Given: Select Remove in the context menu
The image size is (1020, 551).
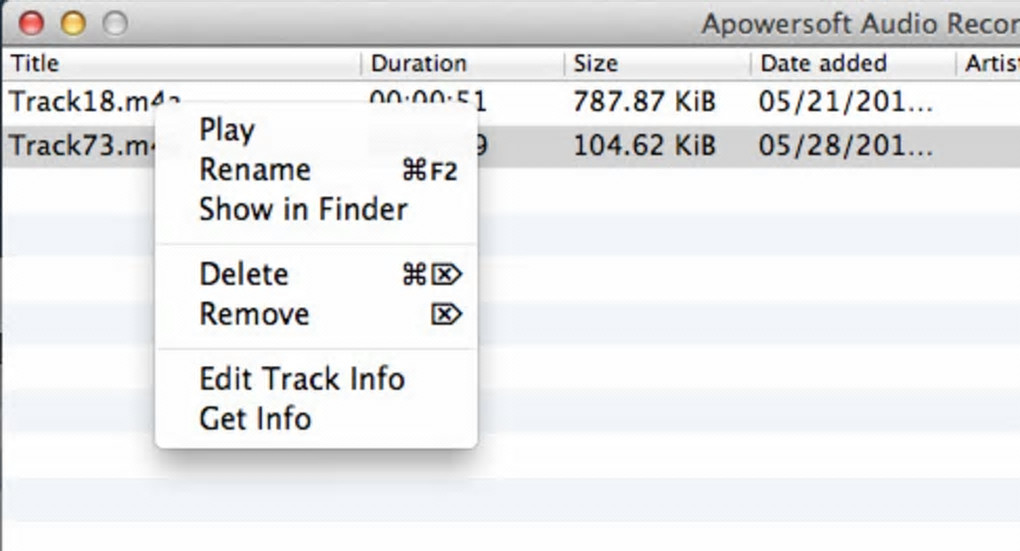Looking at the screenshot, I should [x=254, y=314].
